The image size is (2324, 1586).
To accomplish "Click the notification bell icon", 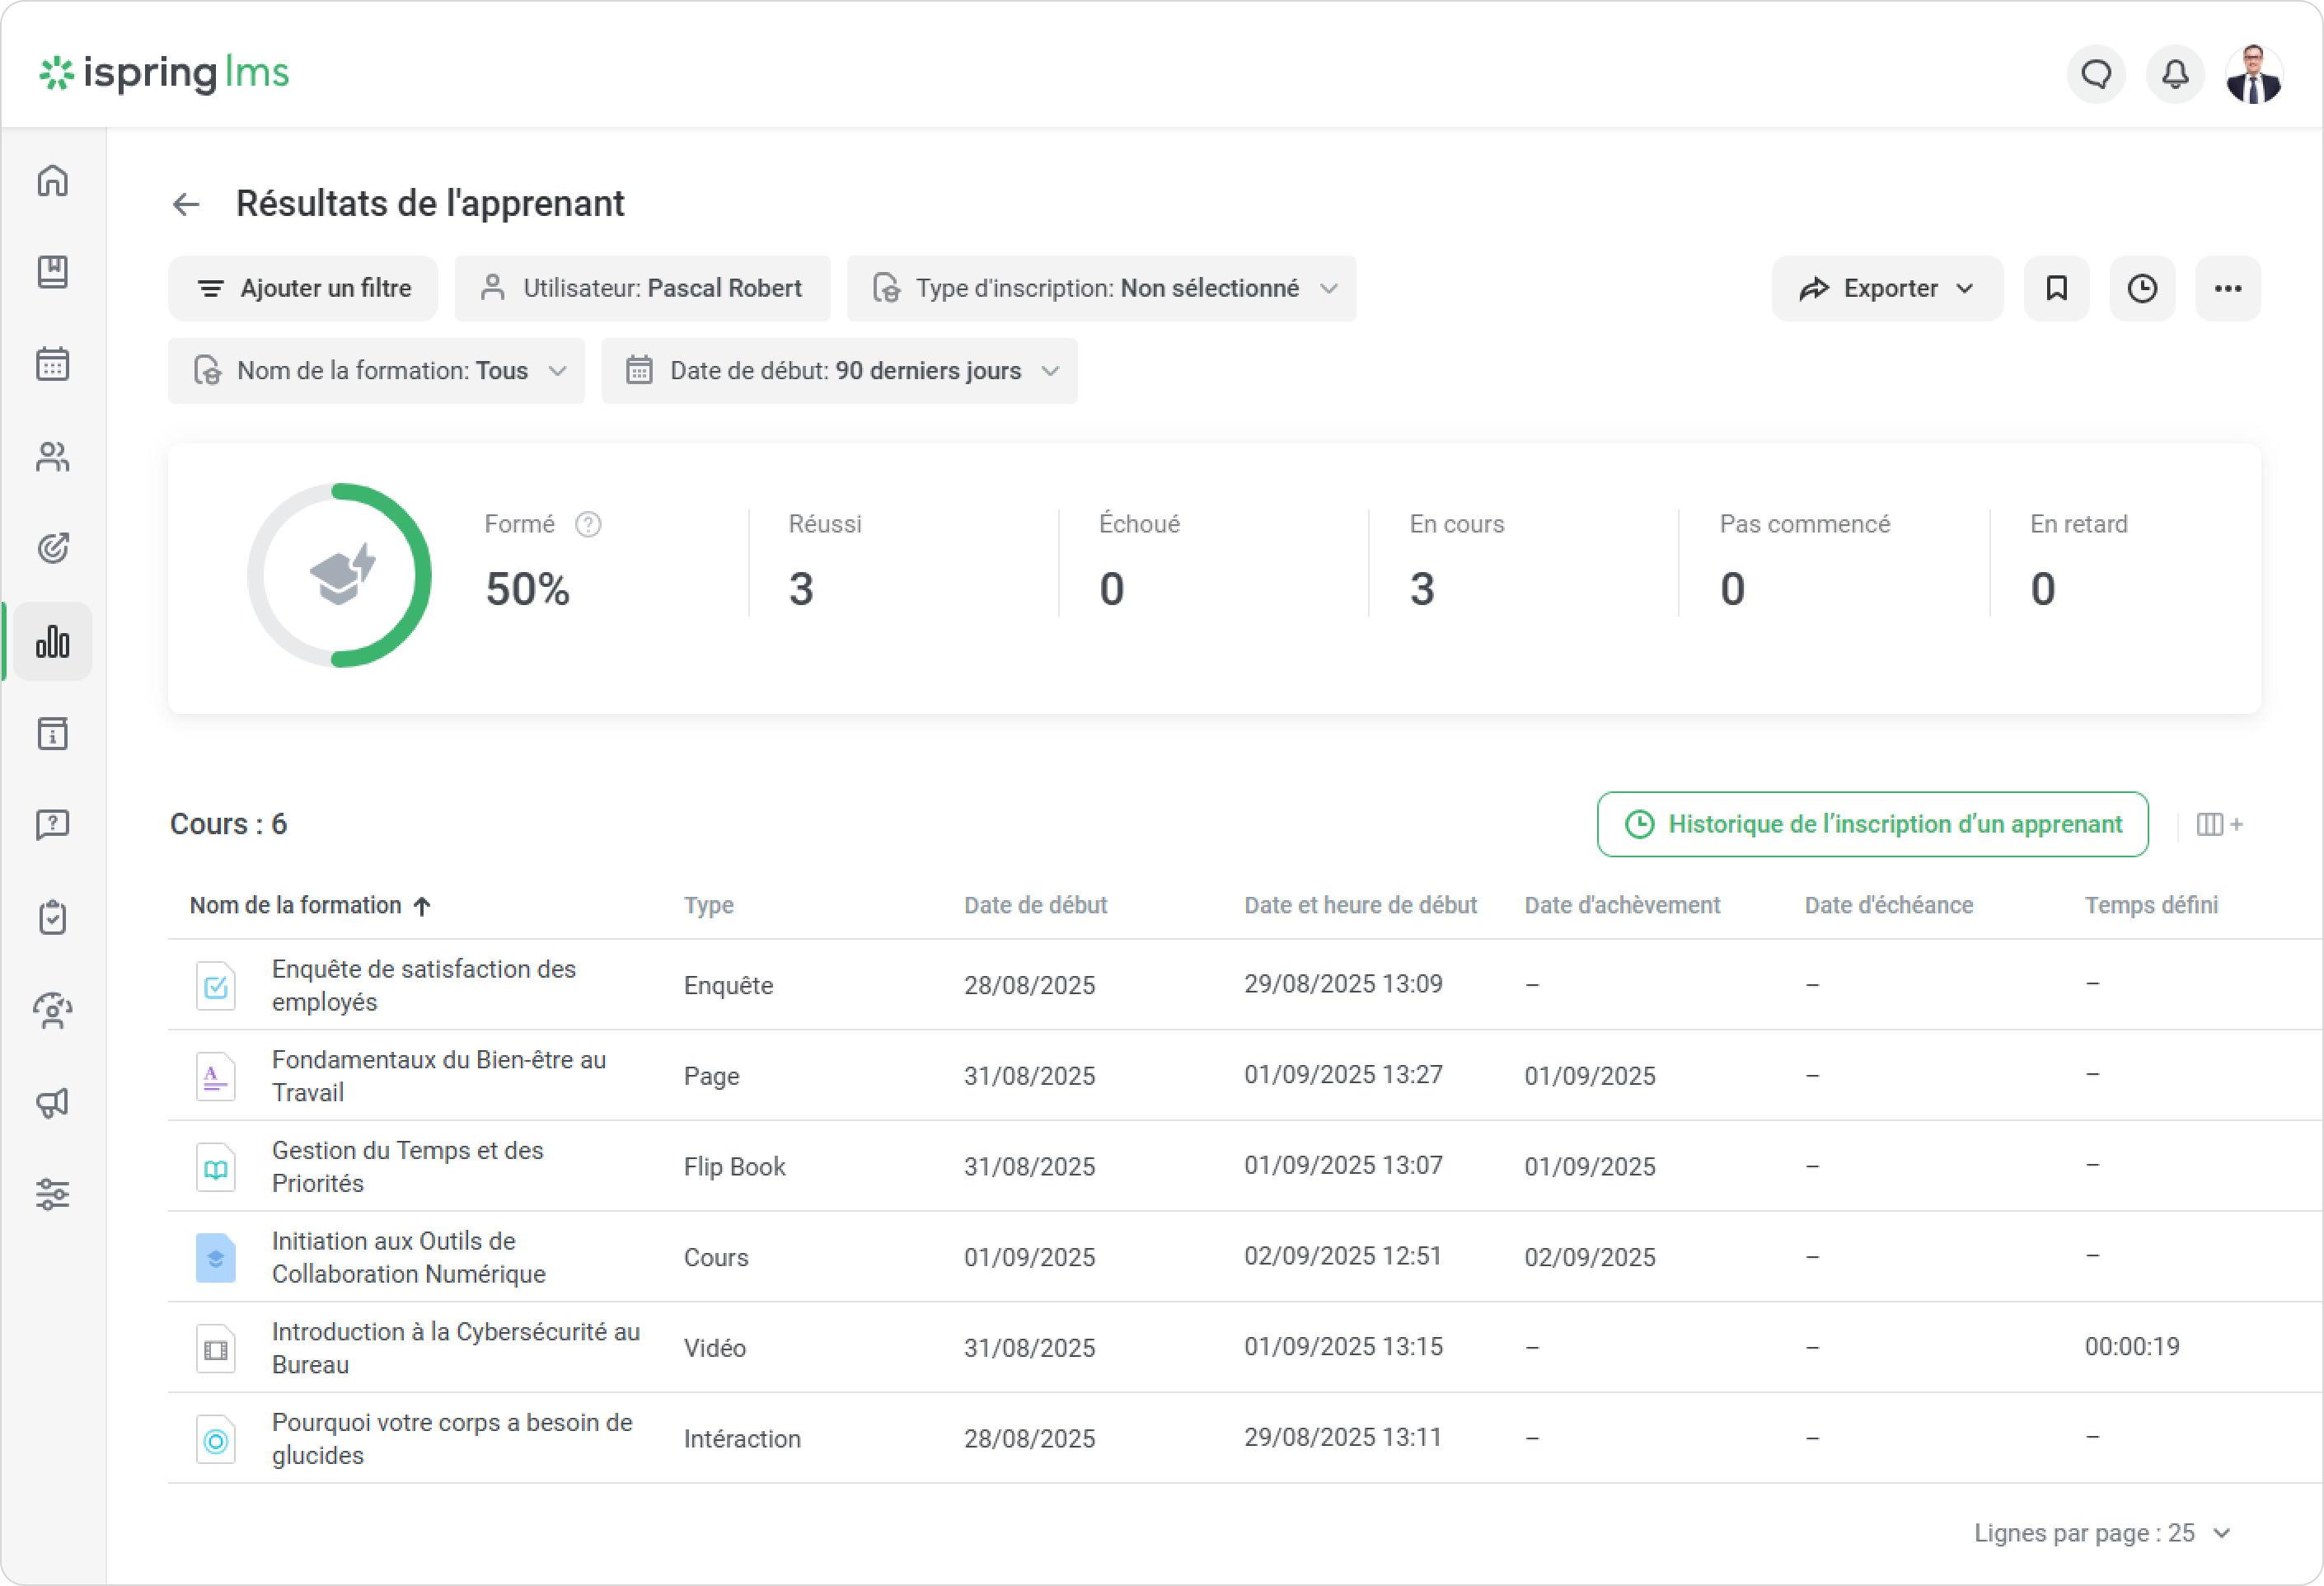I will pyautogui.click(x=2175, y=74).
